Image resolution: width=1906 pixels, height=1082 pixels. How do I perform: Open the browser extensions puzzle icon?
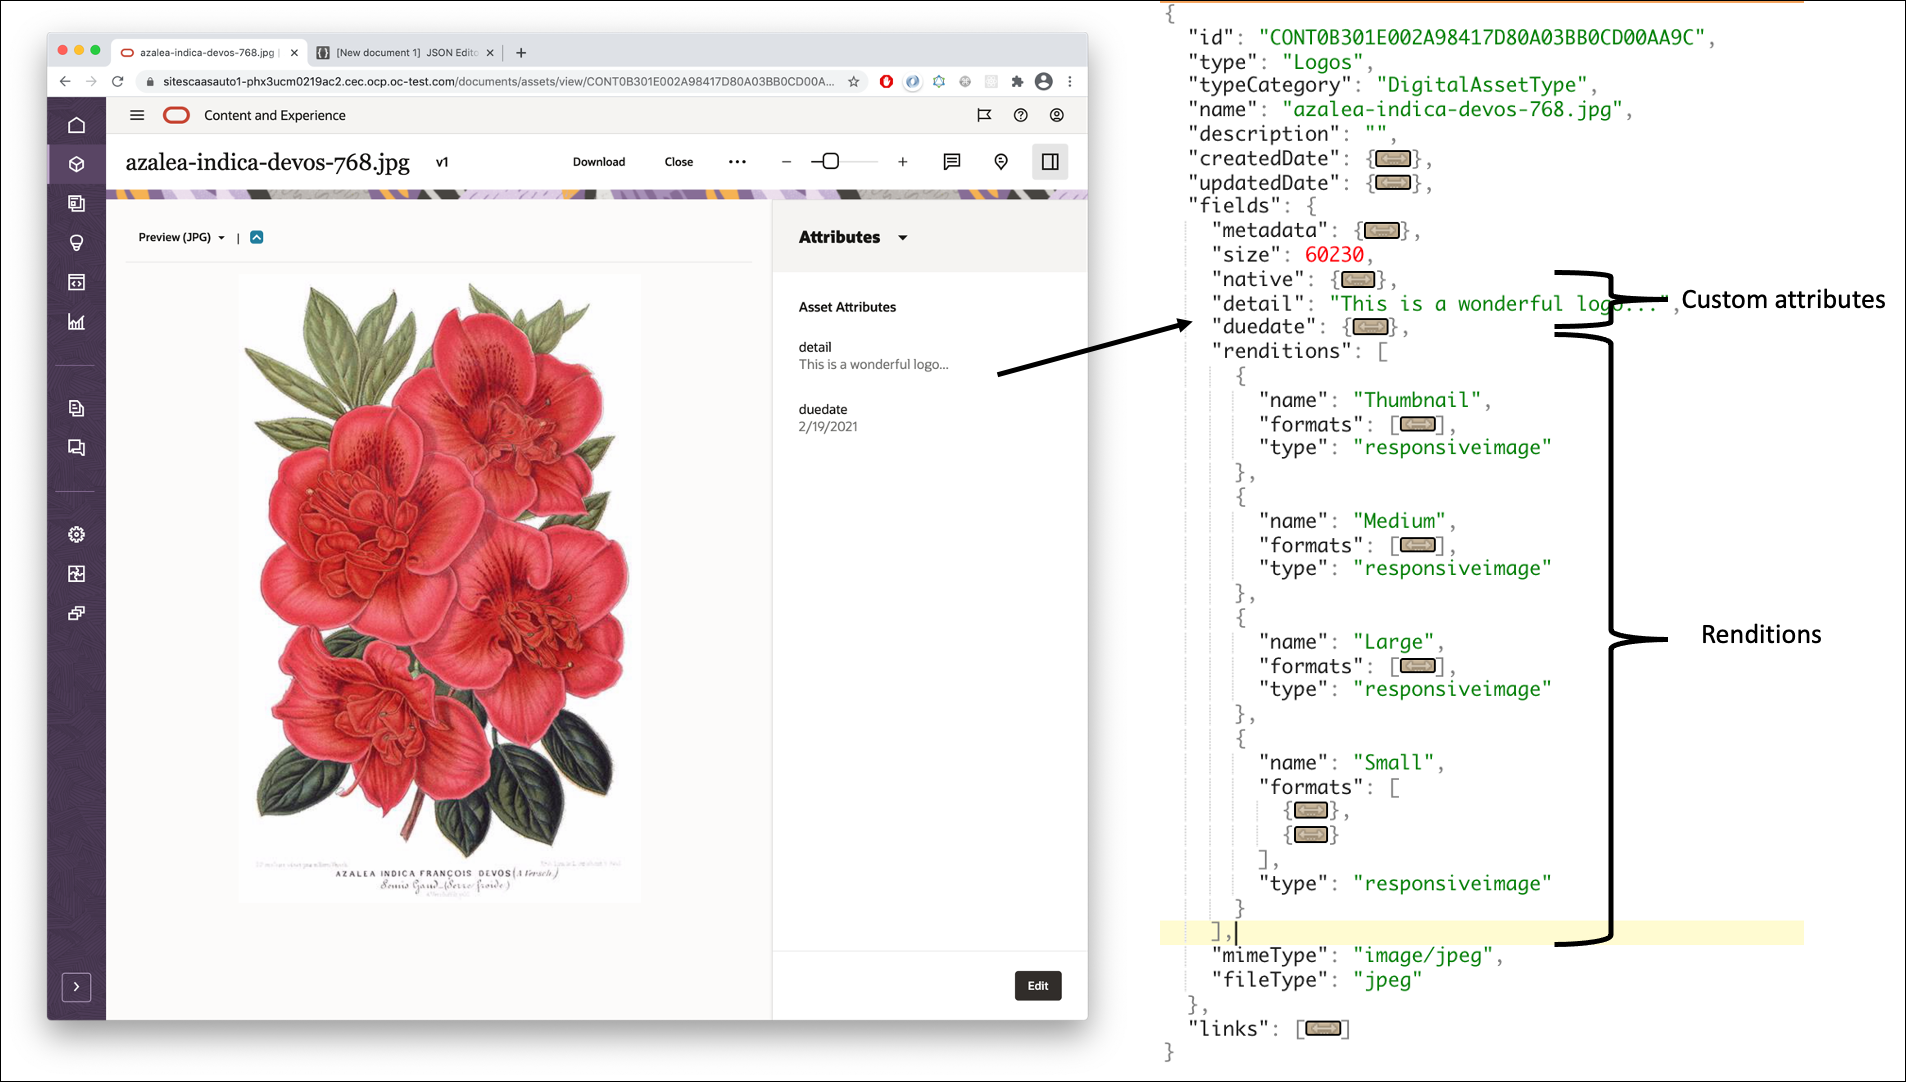tap(1017, 81)
